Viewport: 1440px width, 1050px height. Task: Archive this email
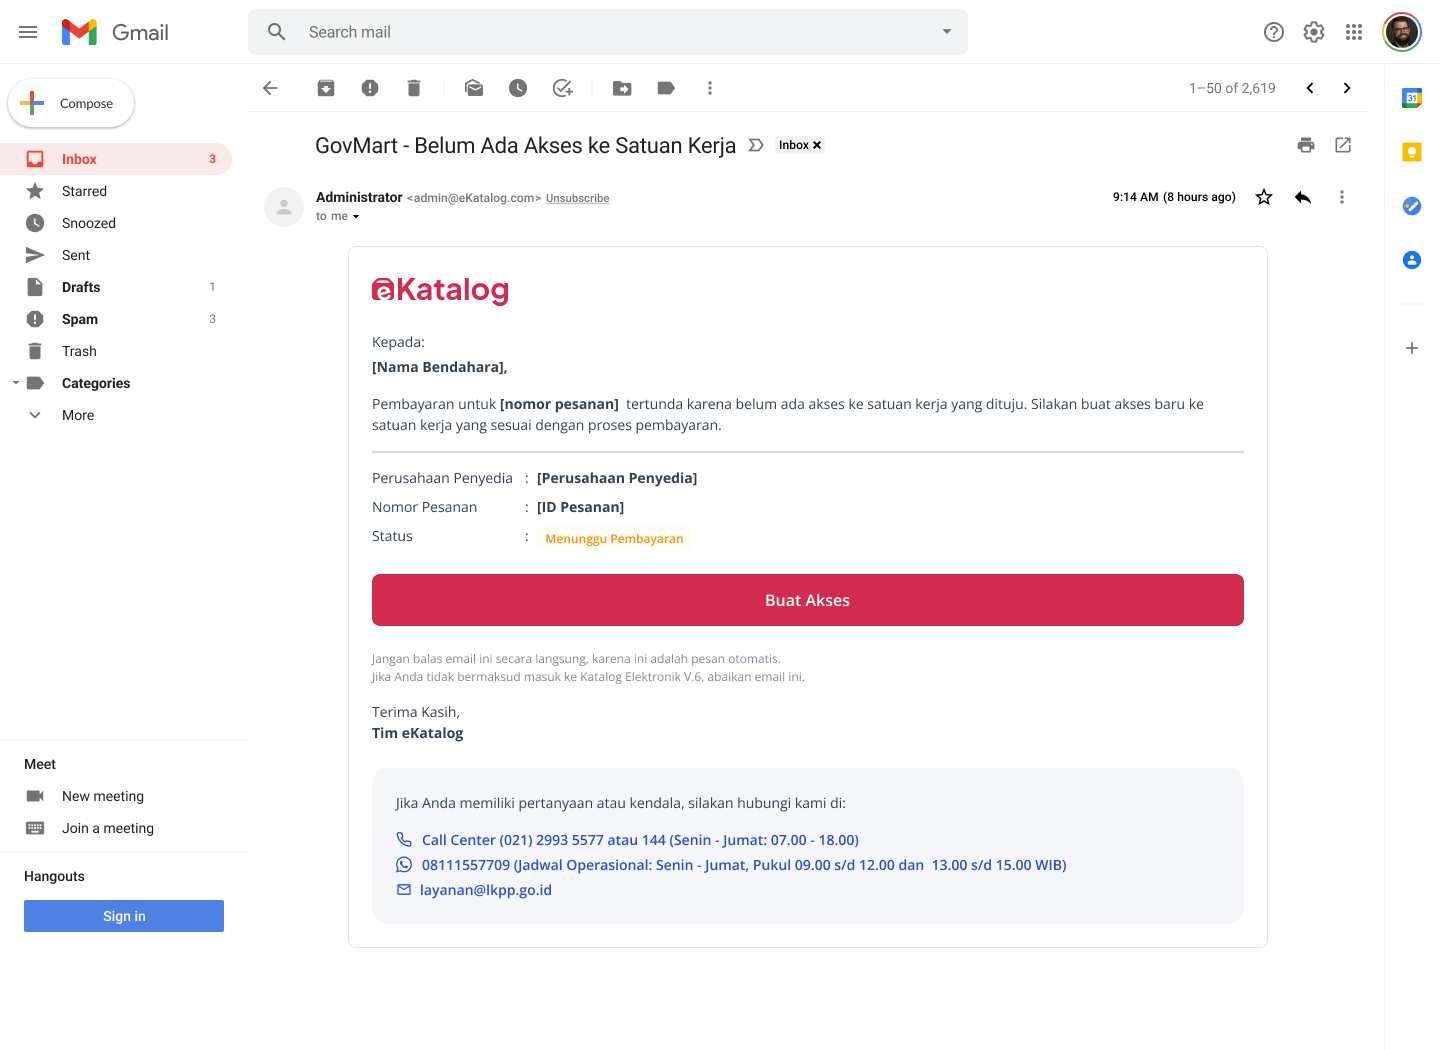[x=326, y=88]
